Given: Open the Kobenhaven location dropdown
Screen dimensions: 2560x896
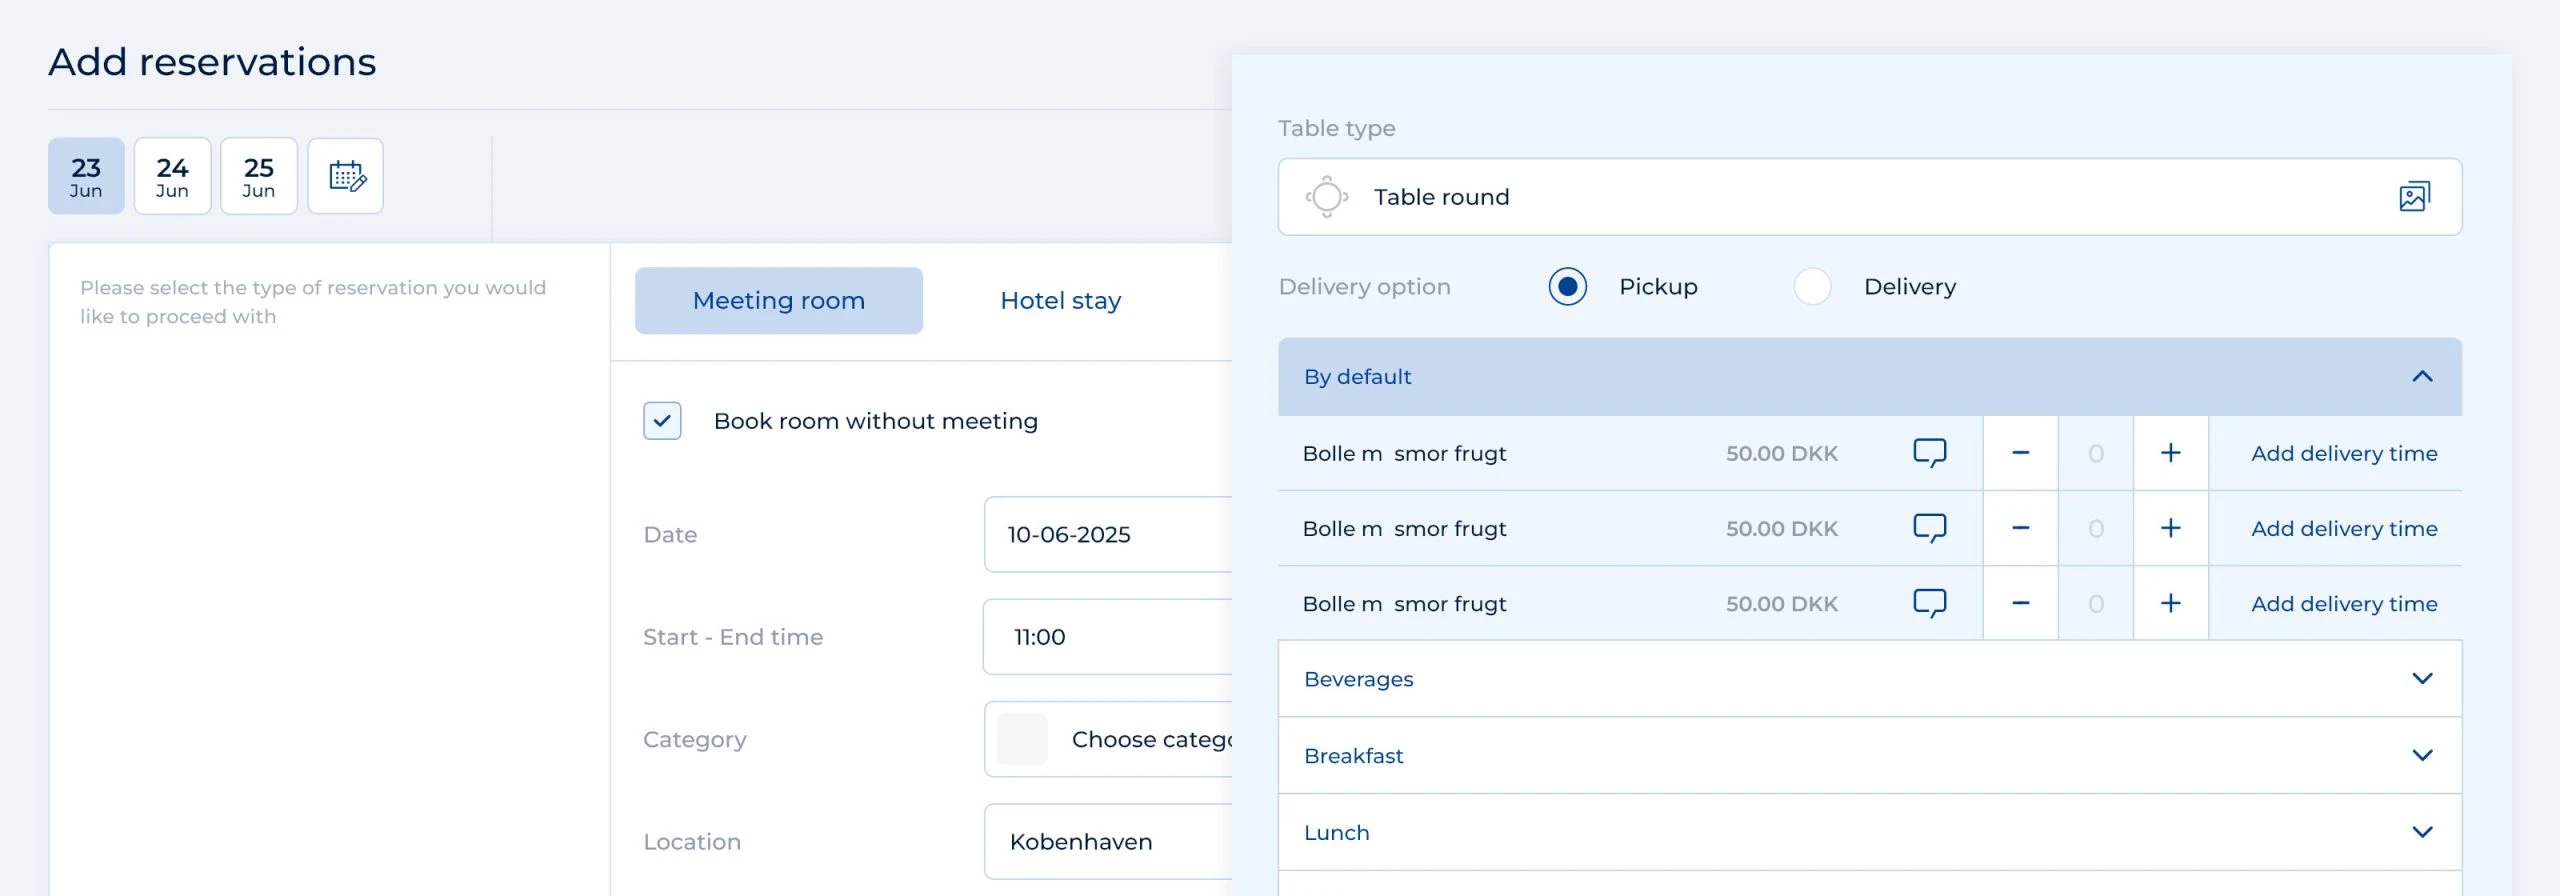Looking at the screenshot, I should (x=1108, y=842).
